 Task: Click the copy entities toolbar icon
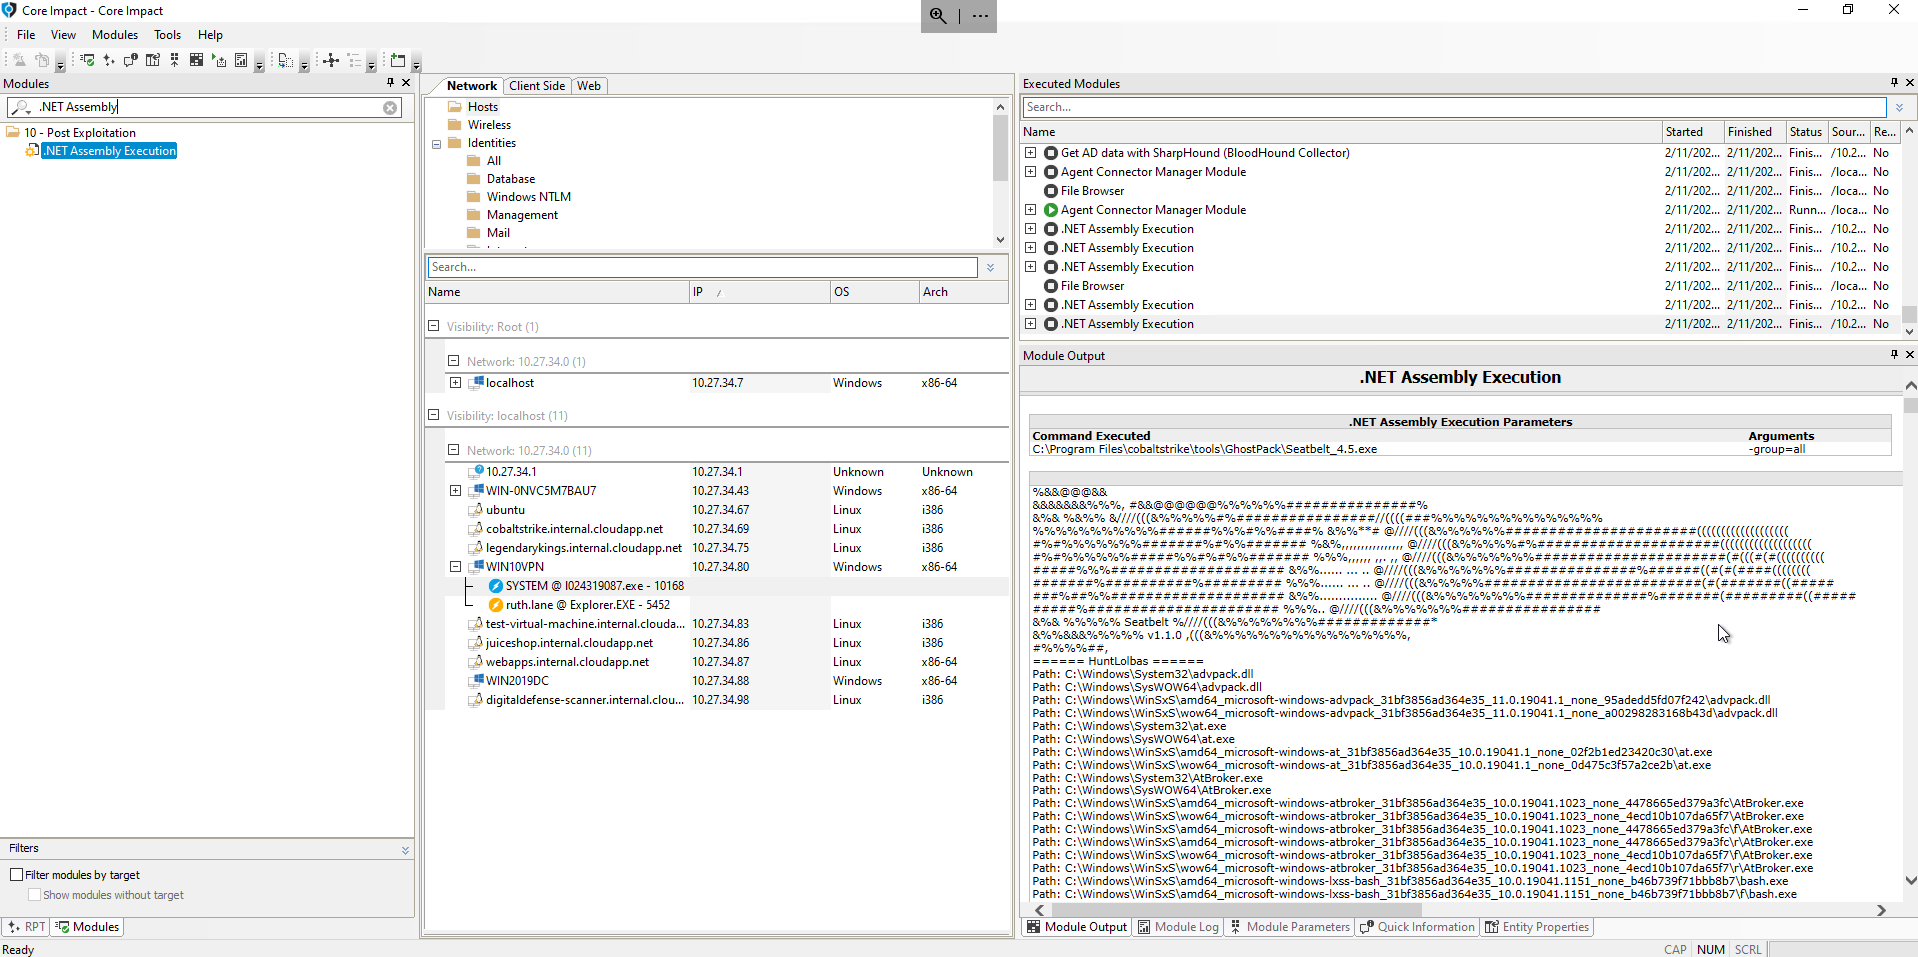[x=286, y=60]
